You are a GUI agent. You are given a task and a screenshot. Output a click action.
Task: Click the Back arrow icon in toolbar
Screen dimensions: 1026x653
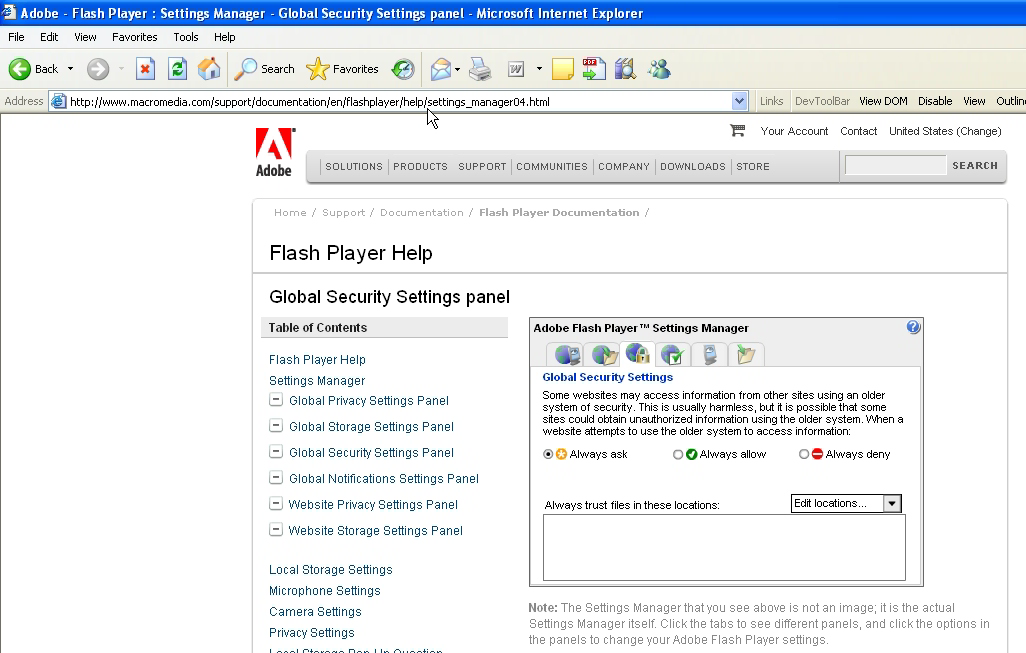(20, 69)
